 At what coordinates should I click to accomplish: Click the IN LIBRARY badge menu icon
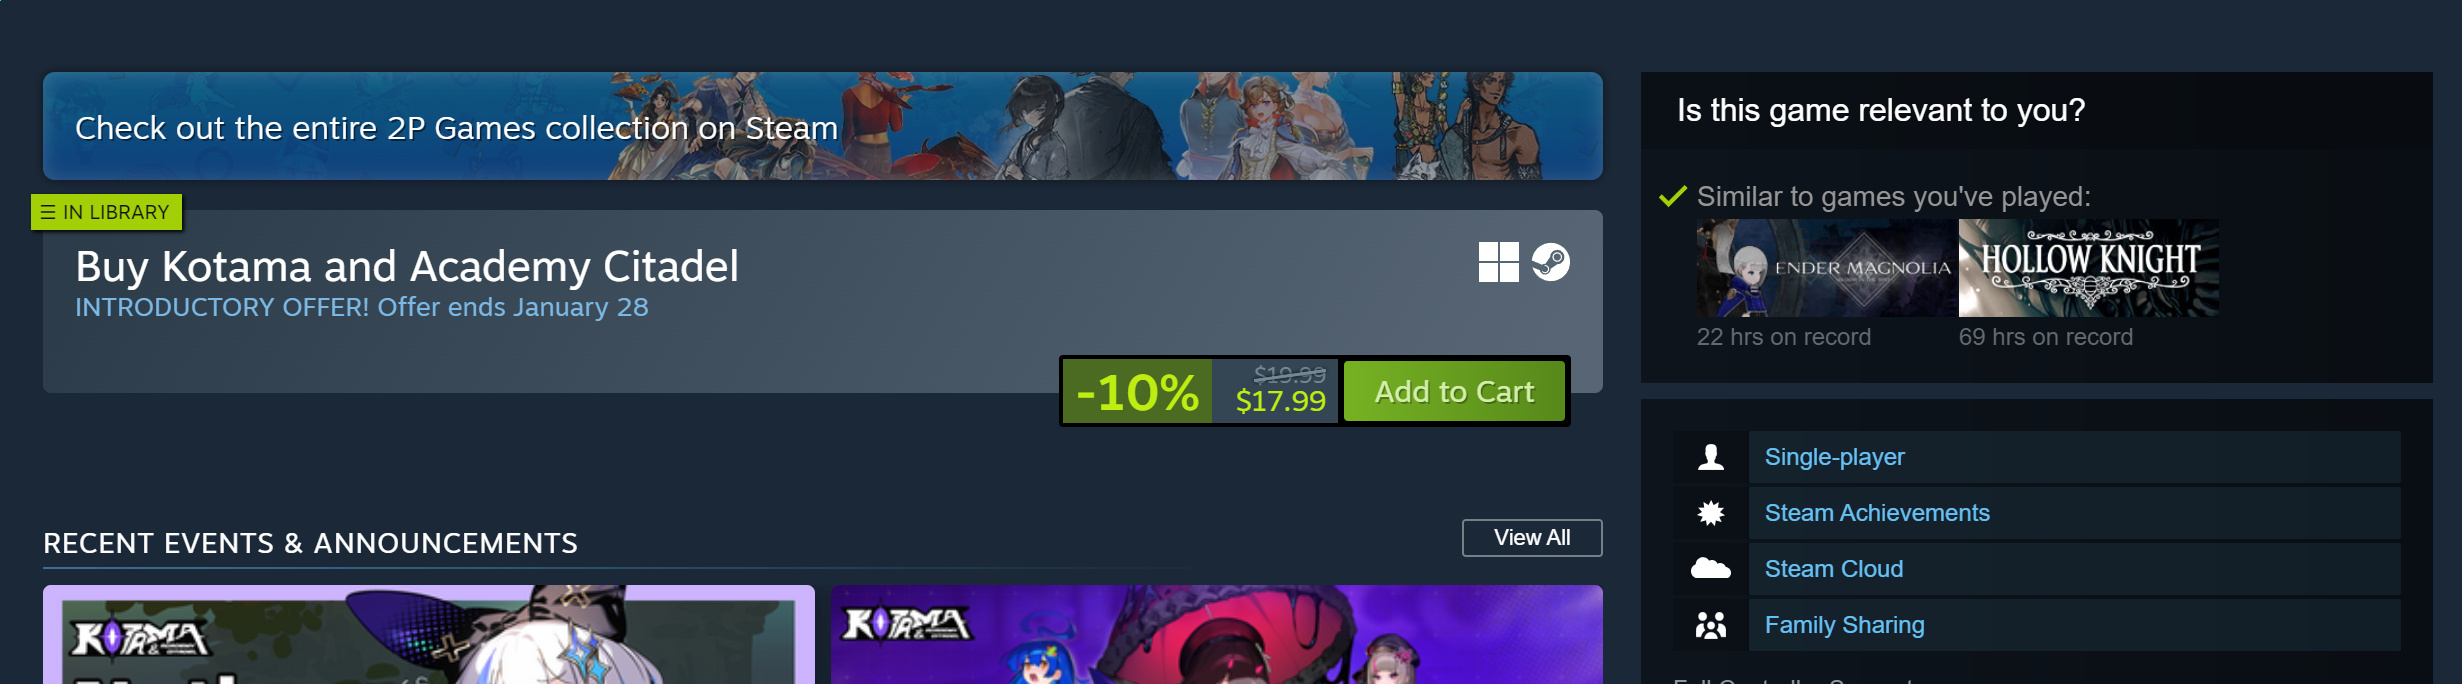(x=48, y=212)
